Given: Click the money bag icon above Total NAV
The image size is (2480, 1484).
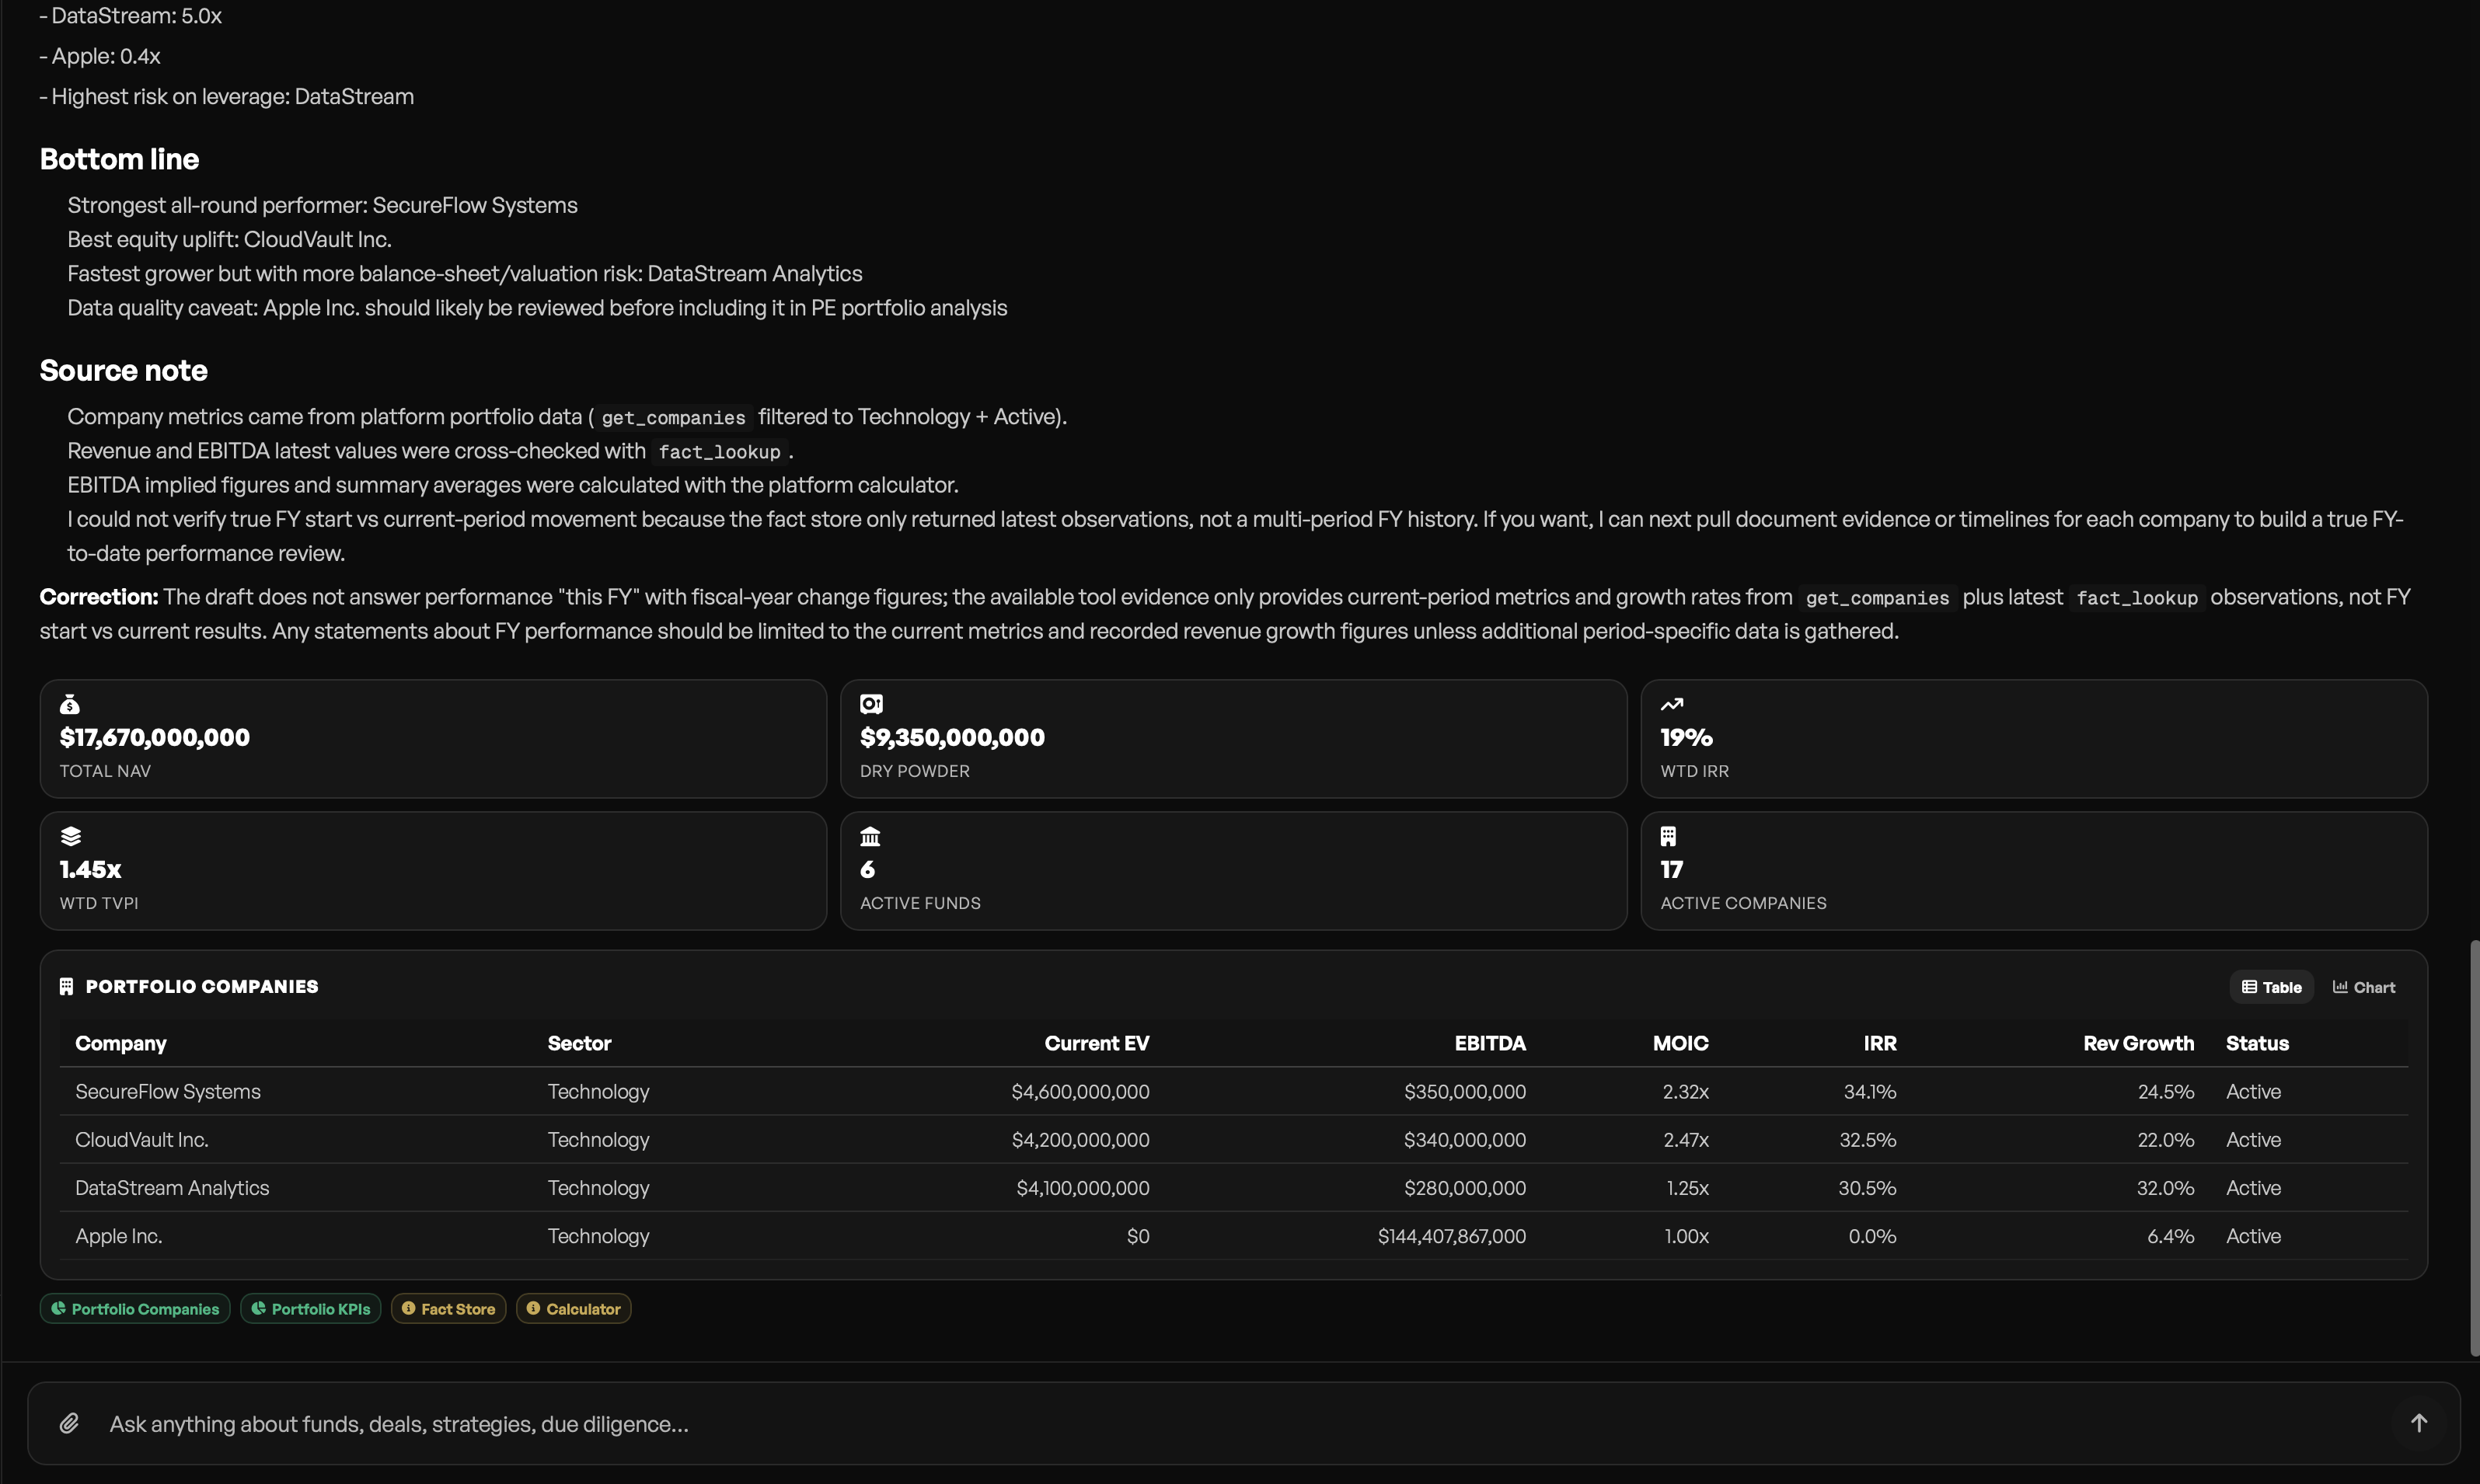Looking at the screenshot, I should click(x=70, y=705).
